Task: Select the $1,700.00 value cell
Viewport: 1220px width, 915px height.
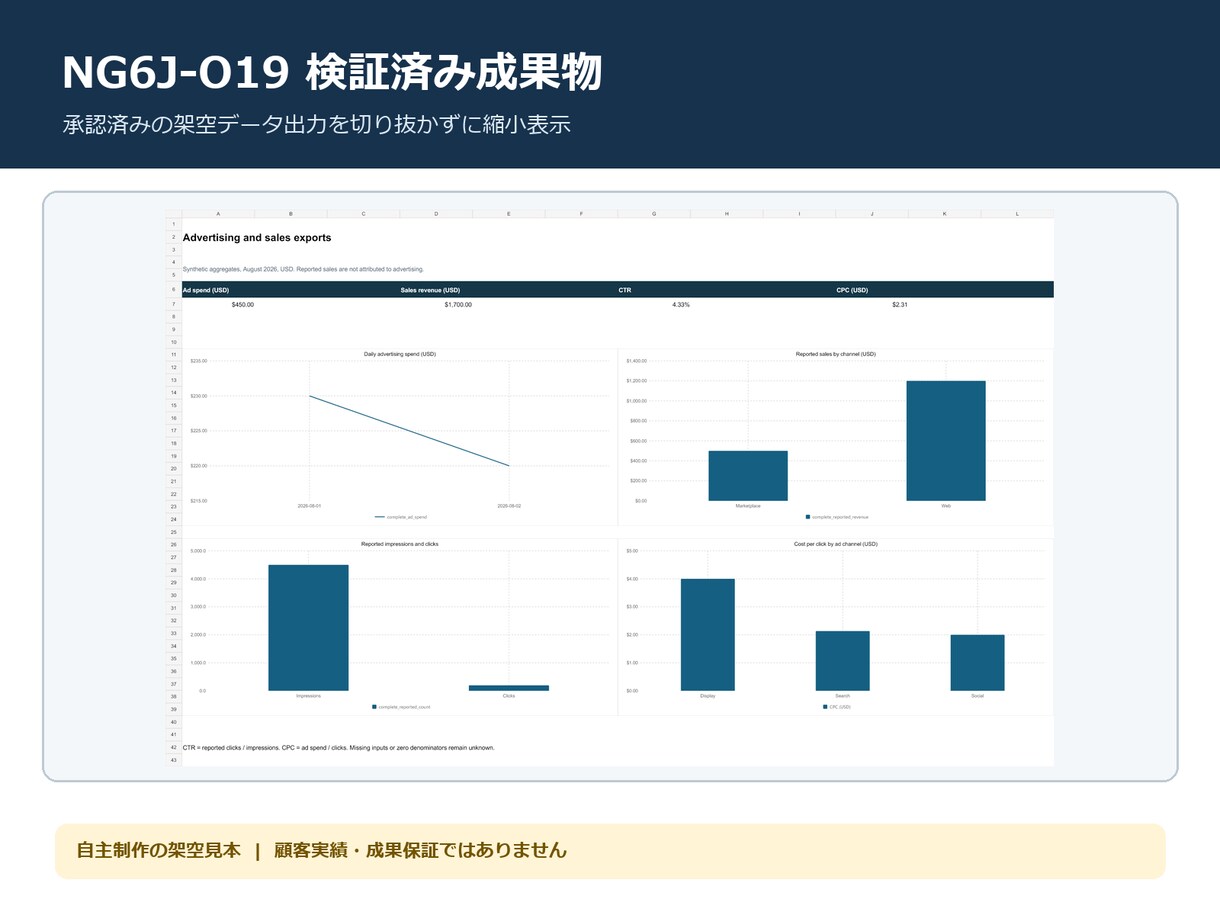Action: tap(458, 304)
